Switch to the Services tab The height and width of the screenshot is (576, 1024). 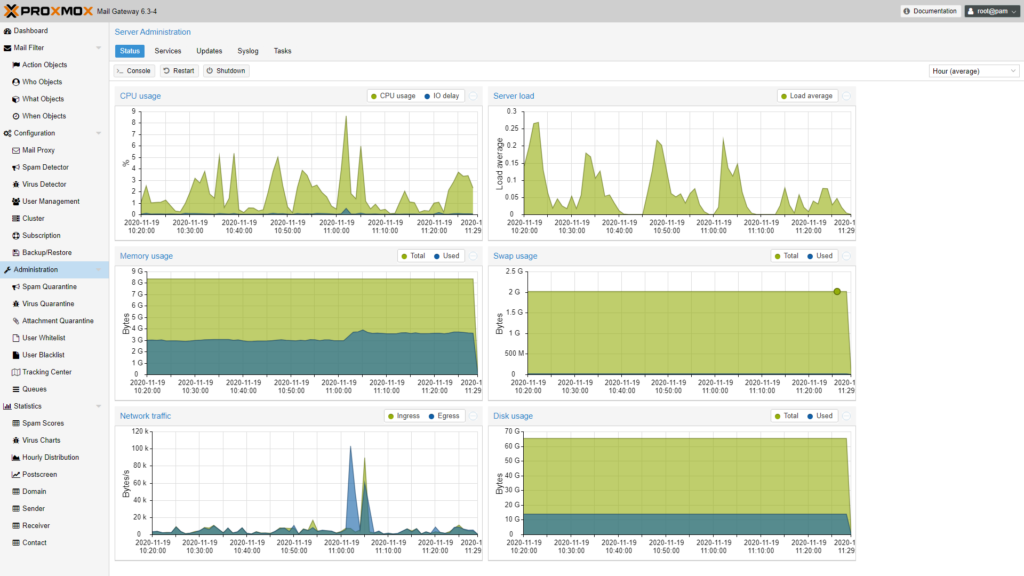pos(167,50)
